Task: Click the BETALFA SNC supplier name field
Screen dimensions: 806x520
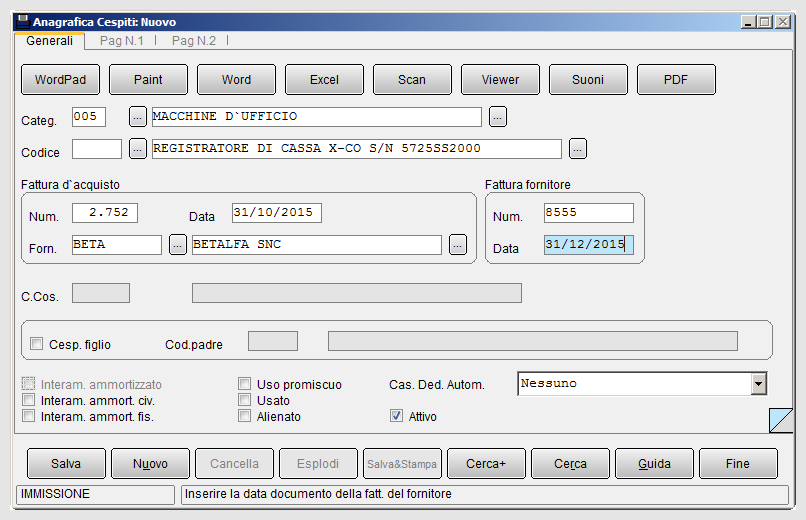Action: click(x=317, y=245)
